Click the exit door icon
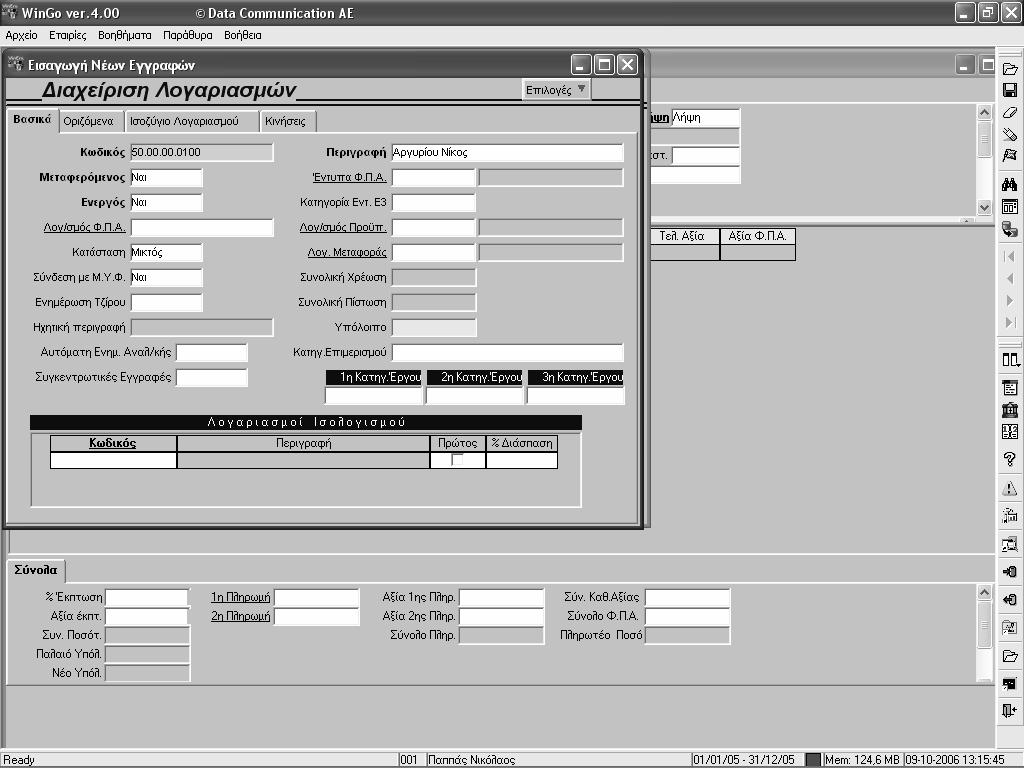 1010,711
